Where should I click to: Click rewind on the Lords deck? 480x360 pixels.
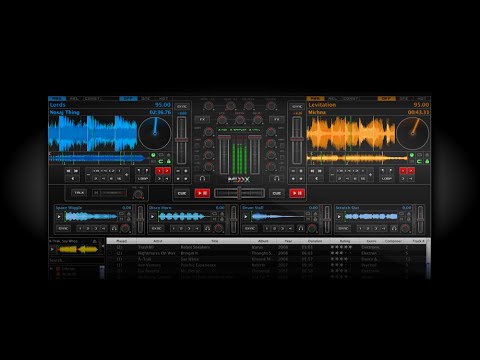tap(68, 171)
